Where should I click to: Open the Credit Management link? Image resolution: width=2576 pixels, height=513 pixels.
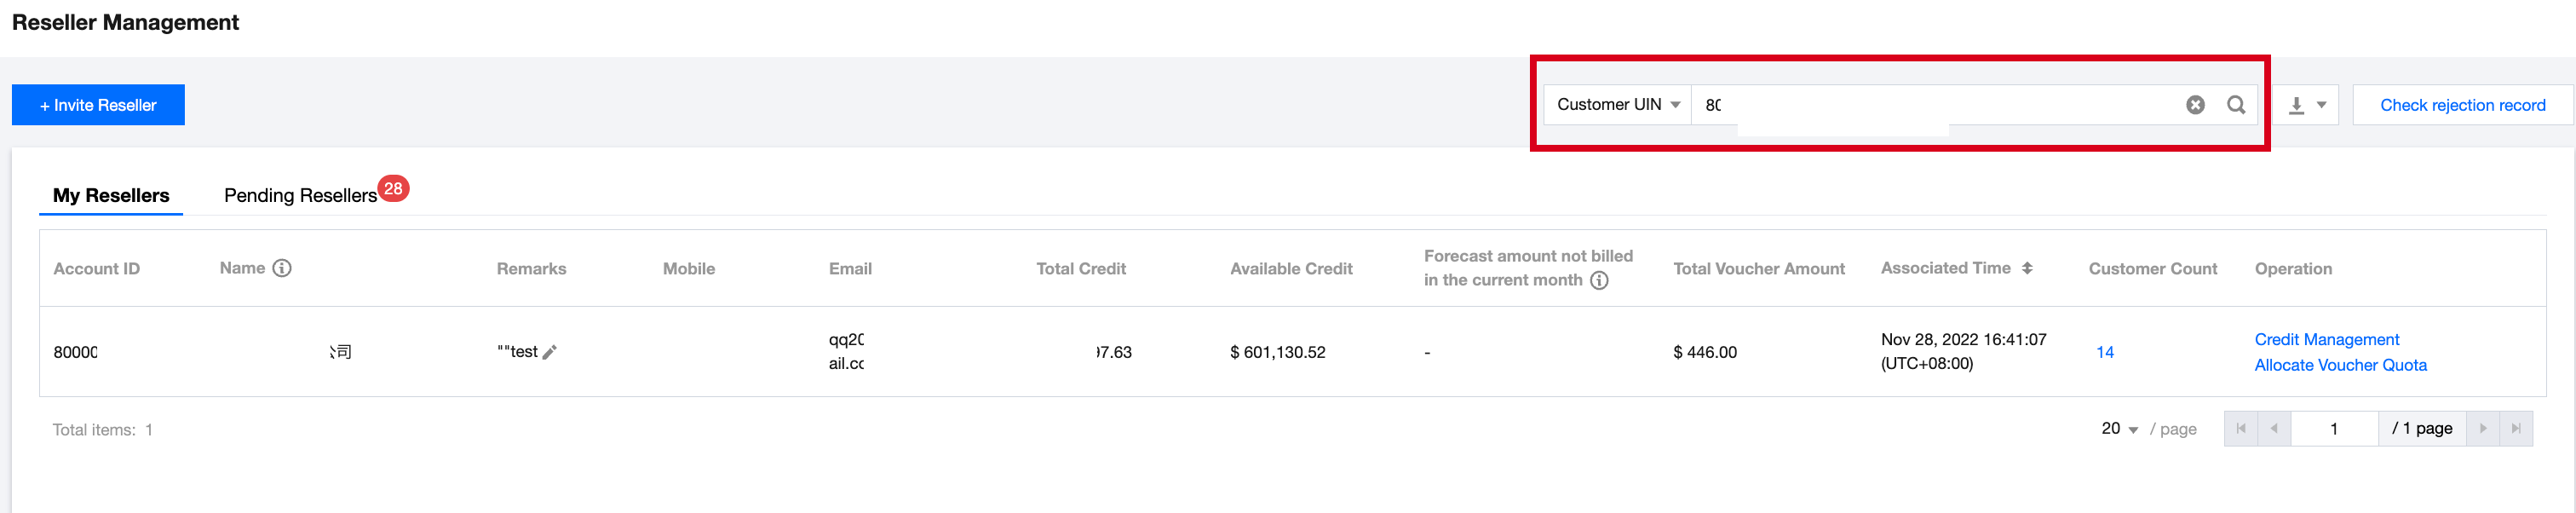coord(2326,340)
